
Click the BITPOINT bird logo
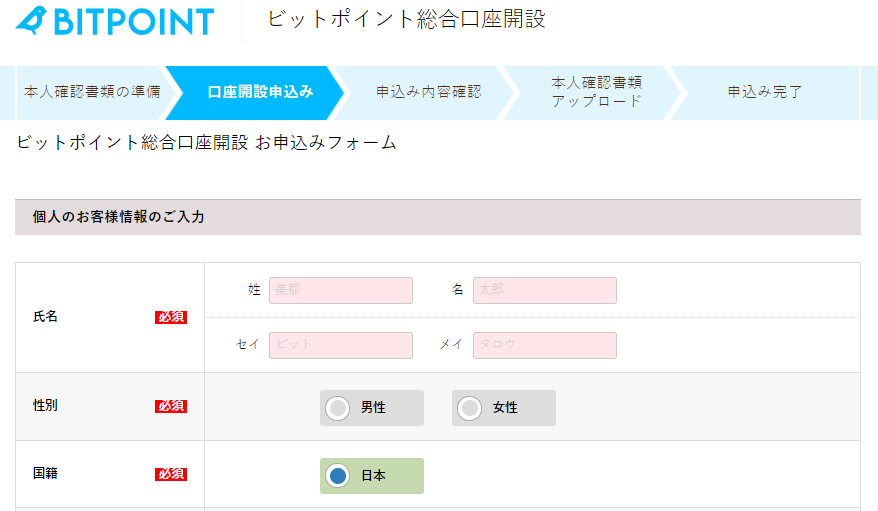point(115,21)
